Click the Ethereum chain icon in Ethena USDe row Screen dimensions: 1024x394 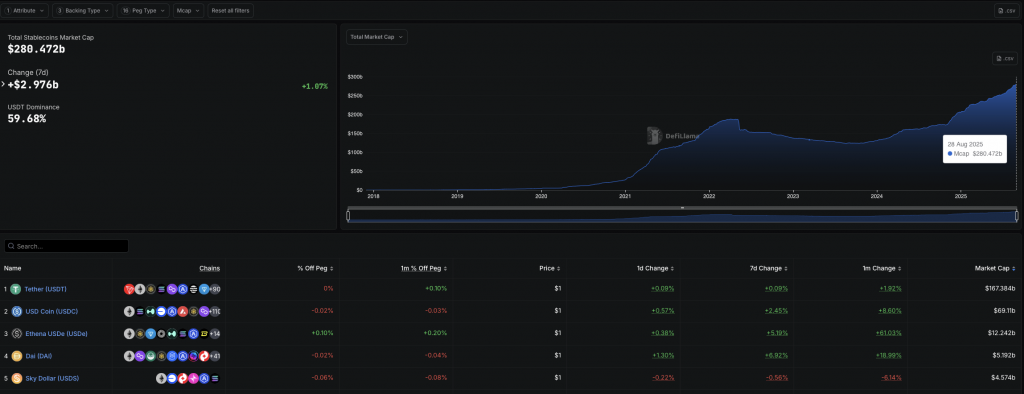[129, 333]
